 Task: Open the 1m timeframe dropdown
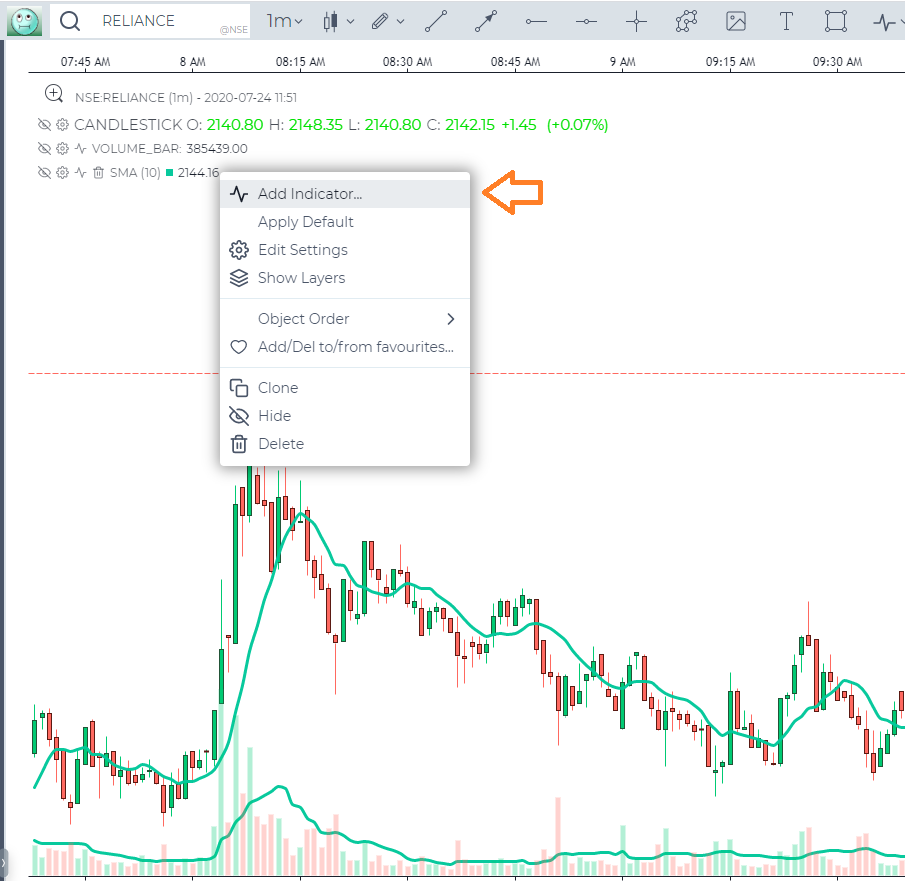pos(284,21)
